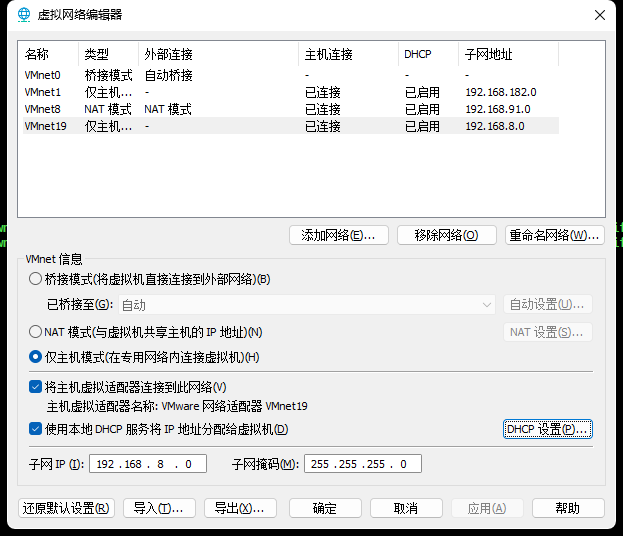
Task: Click the 导入 button
Action: [x=159, y=508]
